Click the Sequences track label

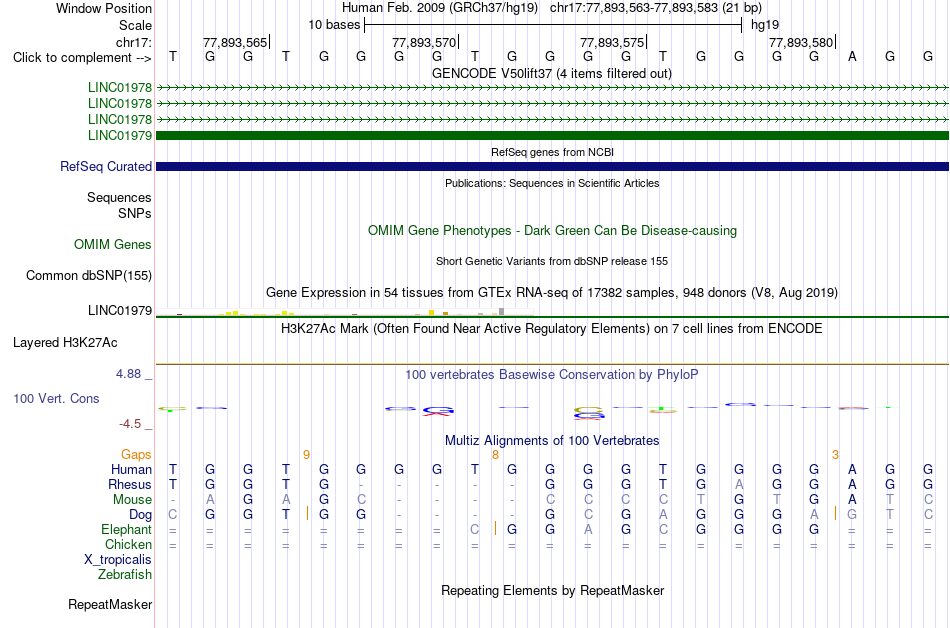point(119,197)
